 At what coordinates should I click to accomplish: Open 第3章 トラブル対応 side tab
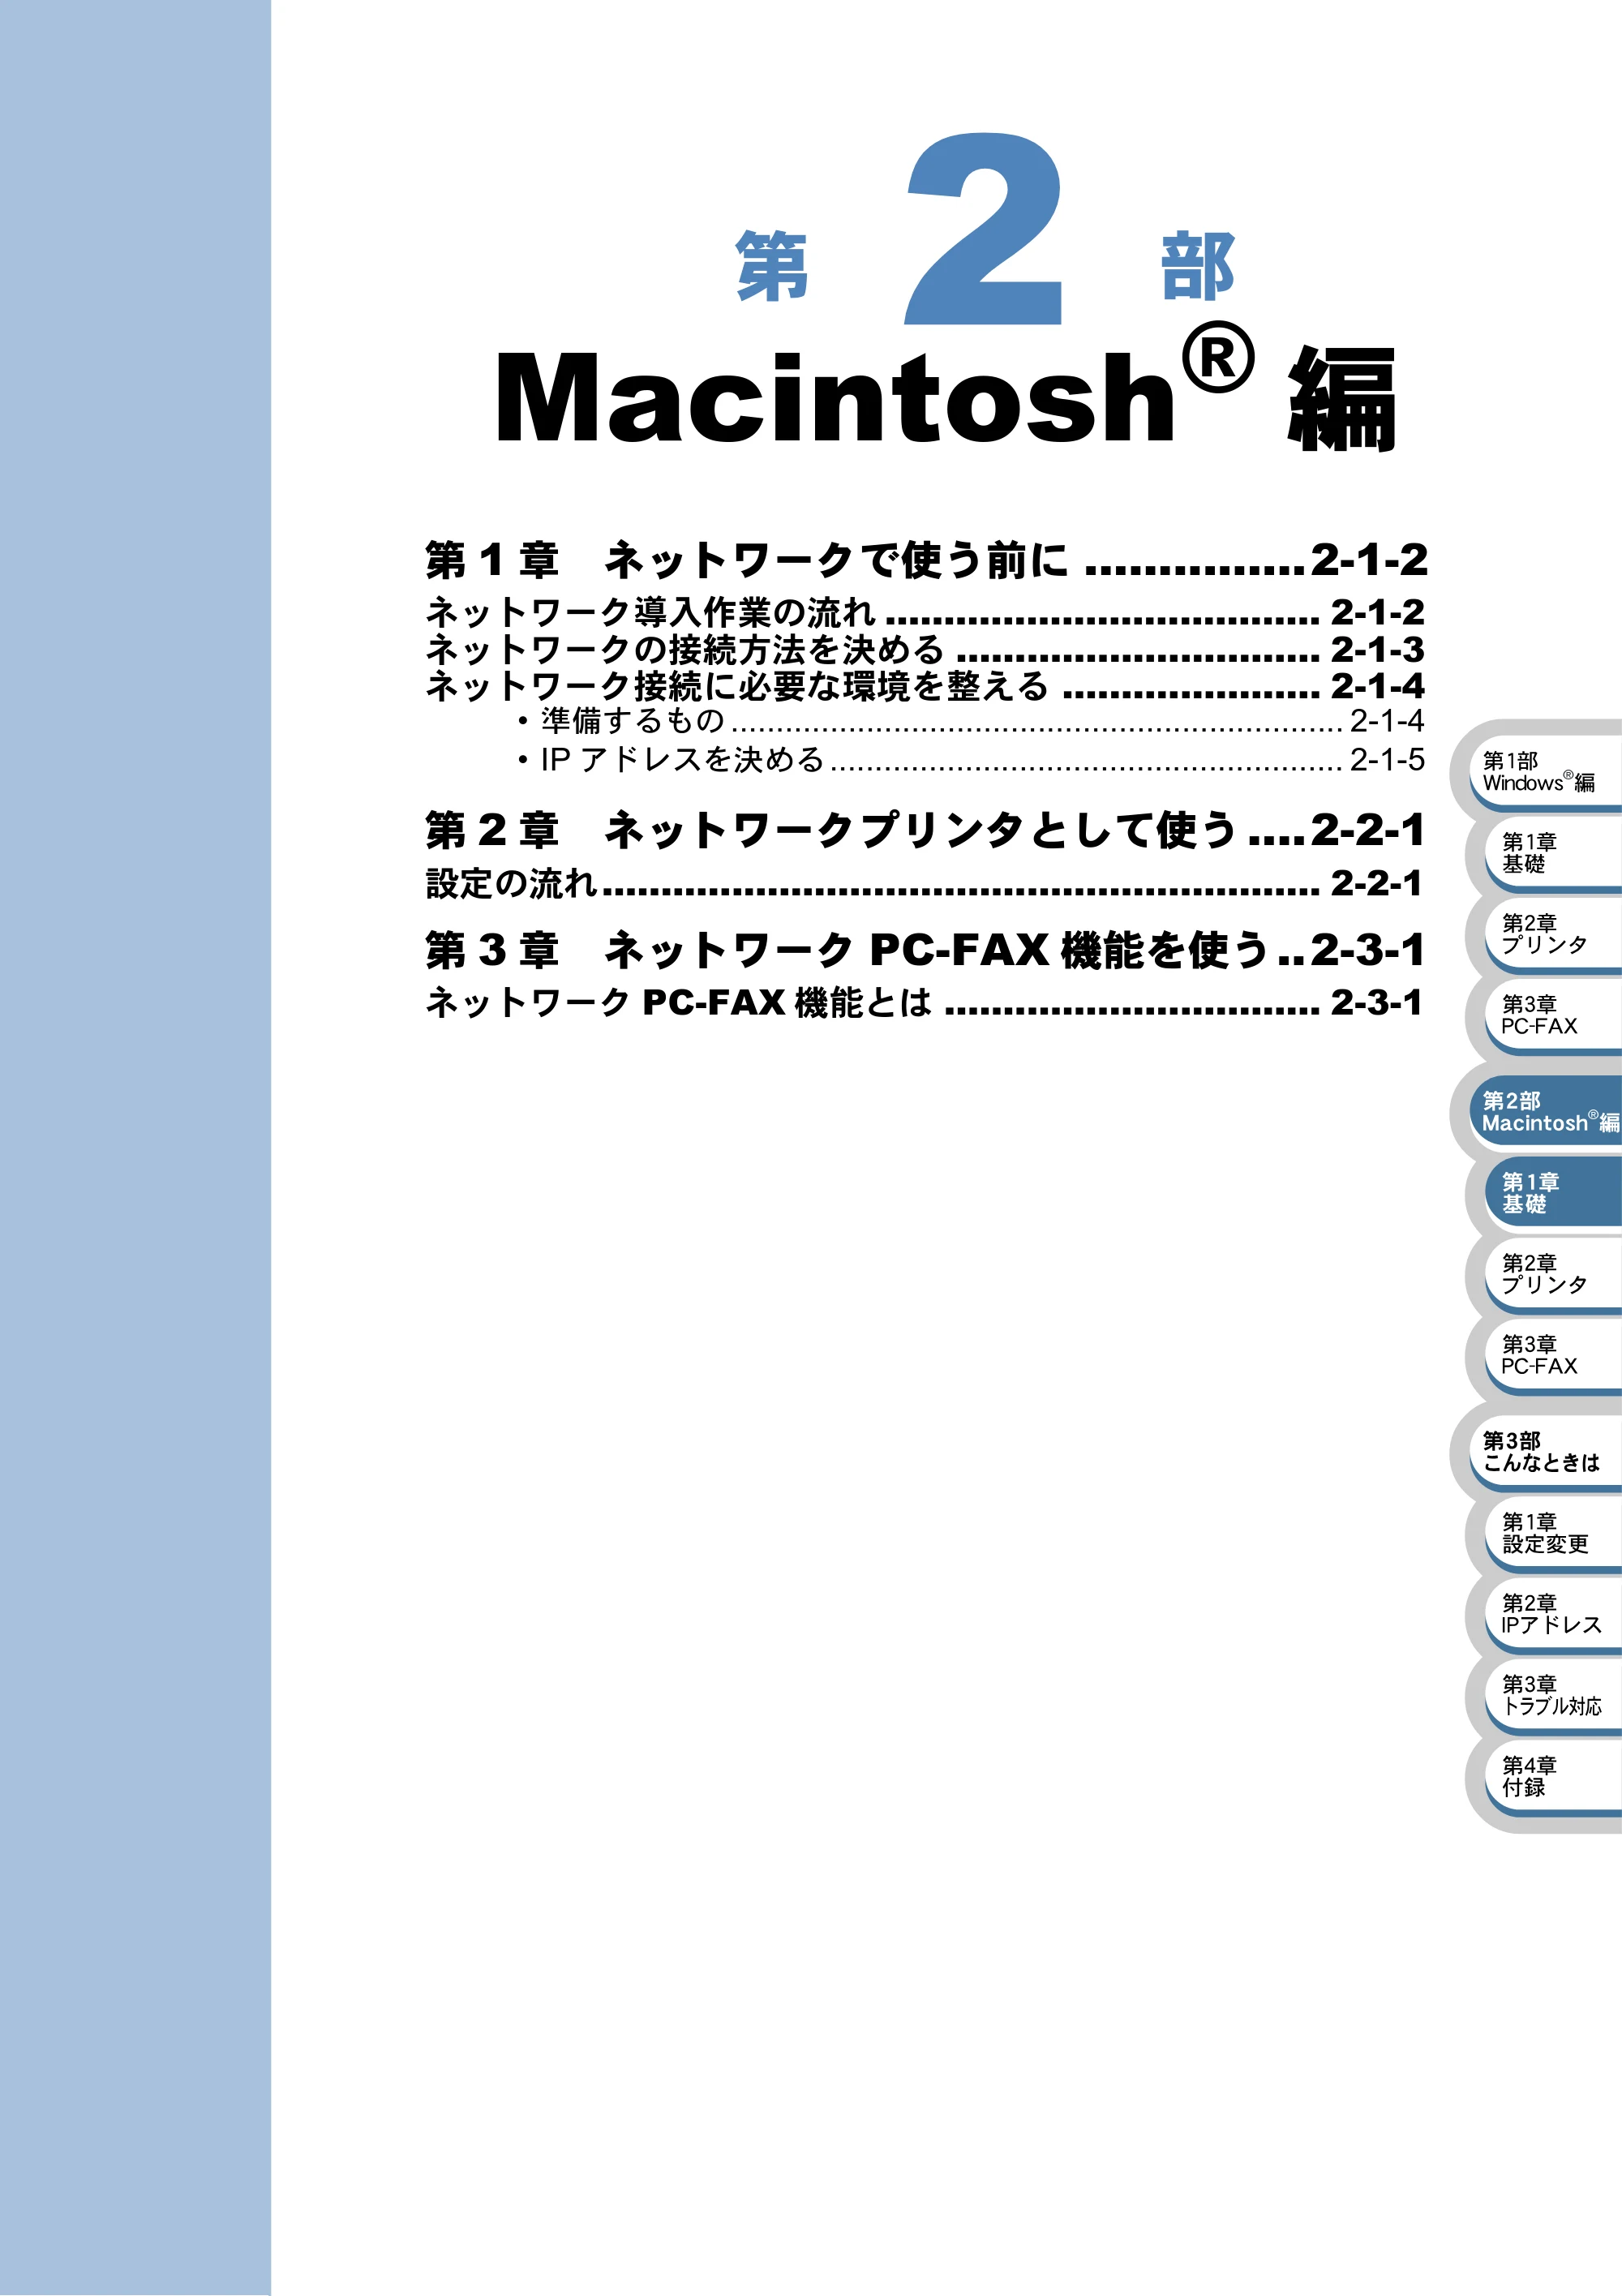click(x=1553, y=1695)
